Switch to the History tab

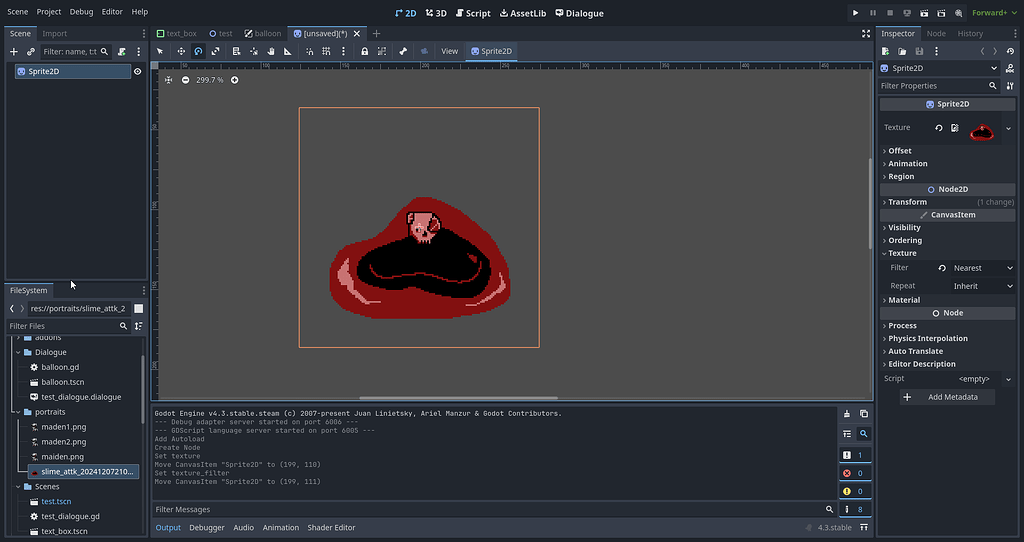coord(970,33)
